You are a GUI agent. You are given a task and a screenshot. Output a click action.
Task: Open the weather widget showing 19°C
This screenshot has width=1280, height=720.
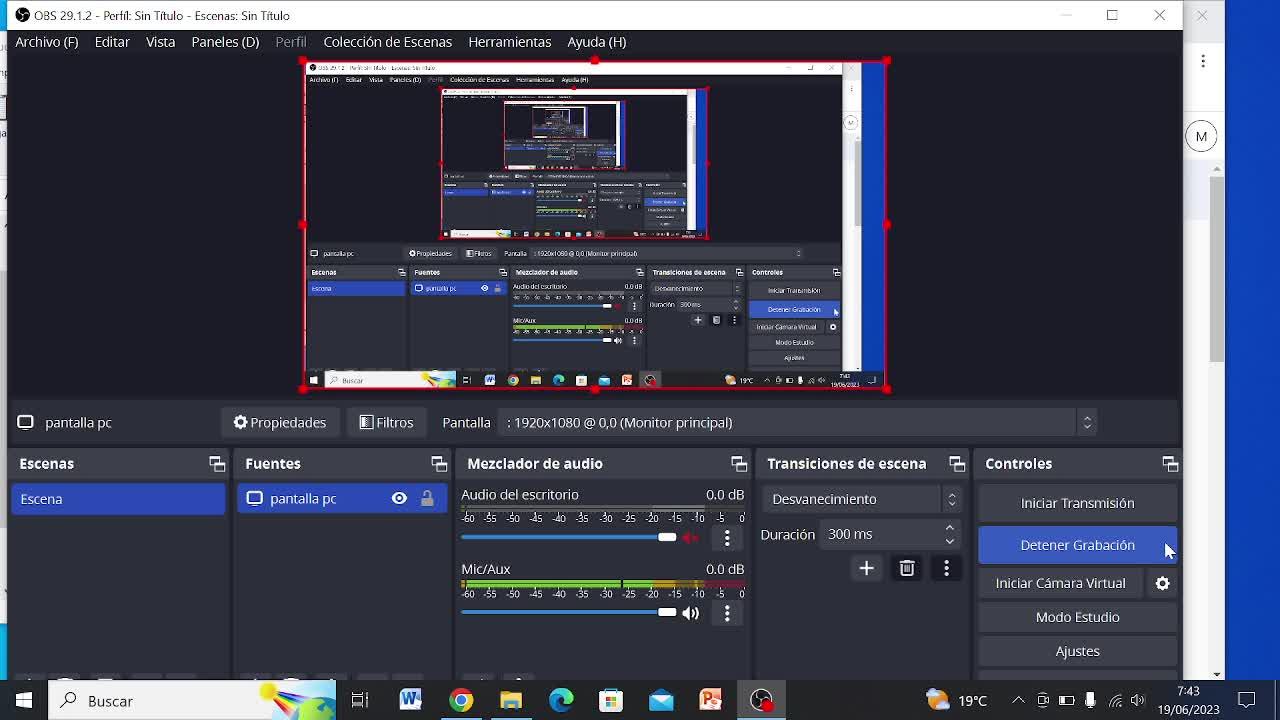point(957,701)
